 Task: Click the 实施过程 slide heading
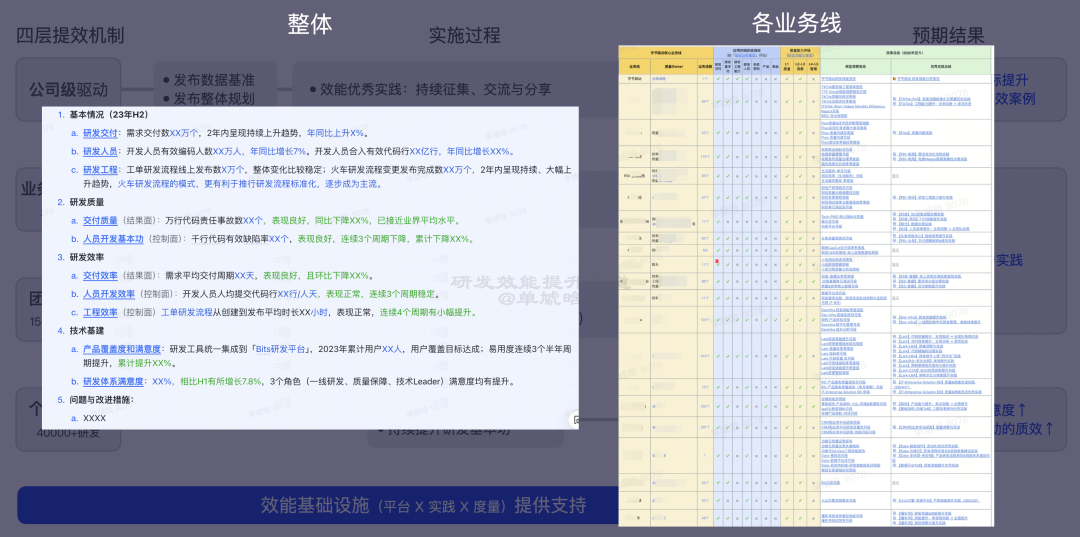464,36
